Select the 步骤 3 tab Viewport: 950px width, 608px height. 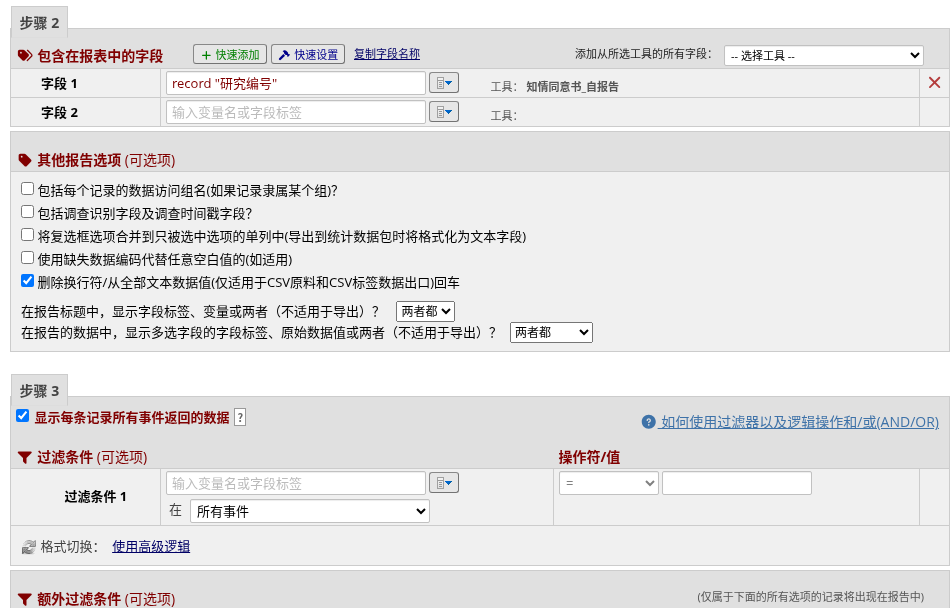(39, 391)
